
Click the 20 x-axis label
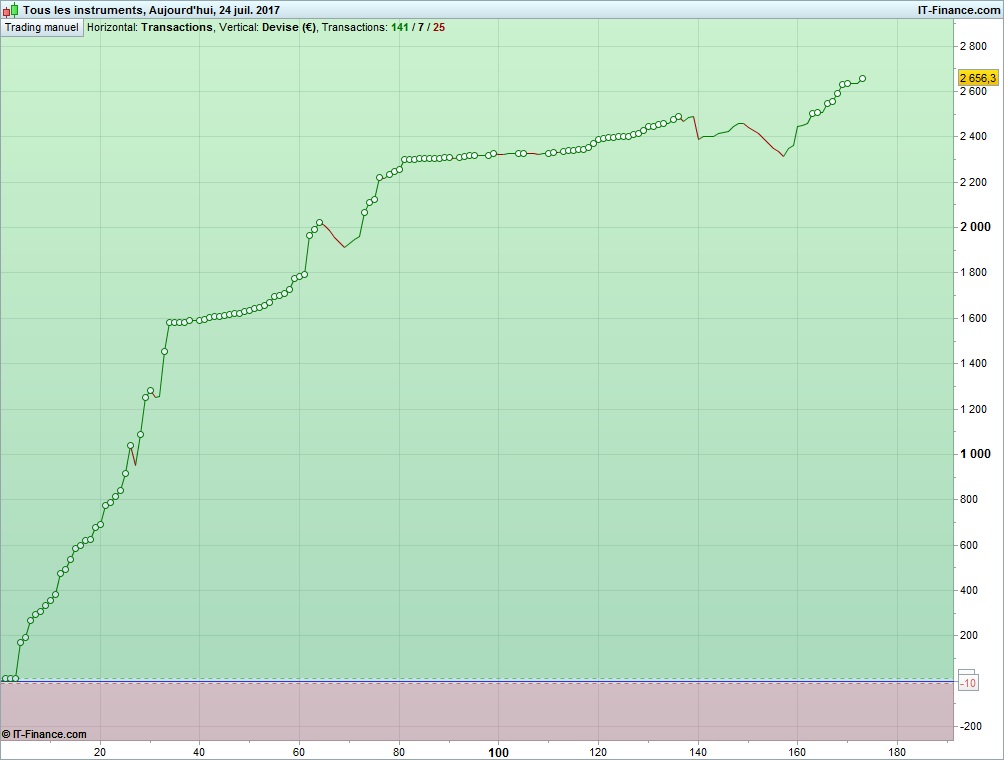(x=100, y=752)
